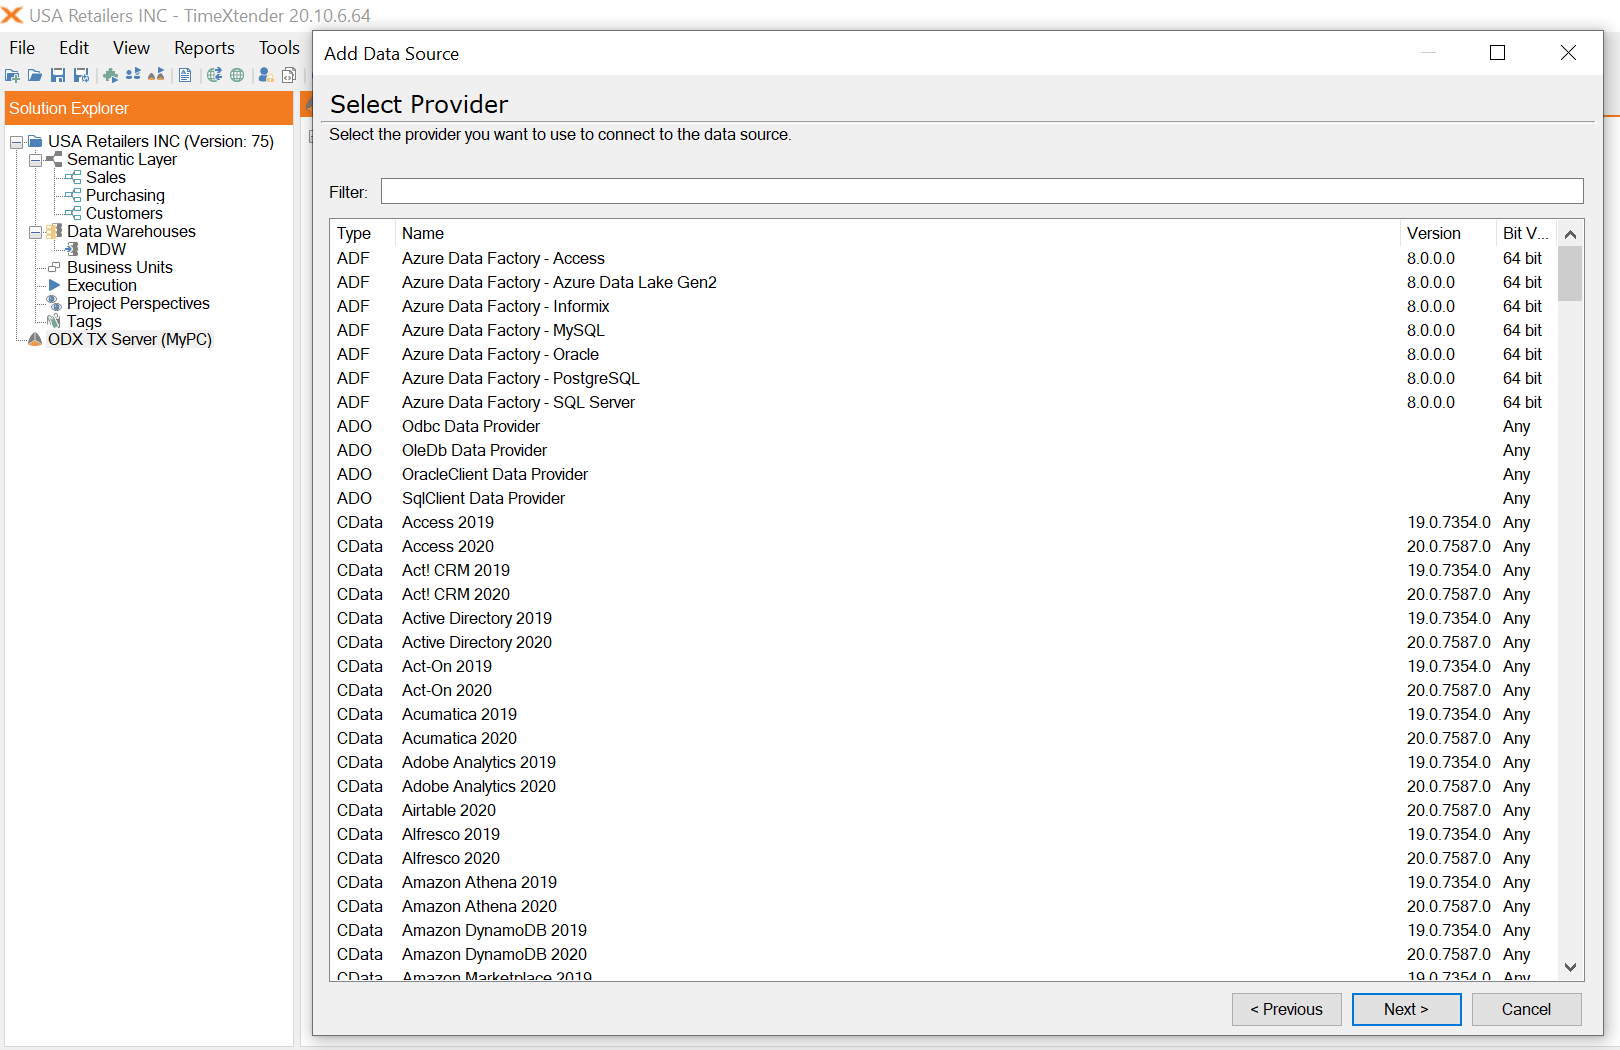
Task: Click the provider list scroll up arrow
Action: pyautogui.click(x=1570, y=234)
